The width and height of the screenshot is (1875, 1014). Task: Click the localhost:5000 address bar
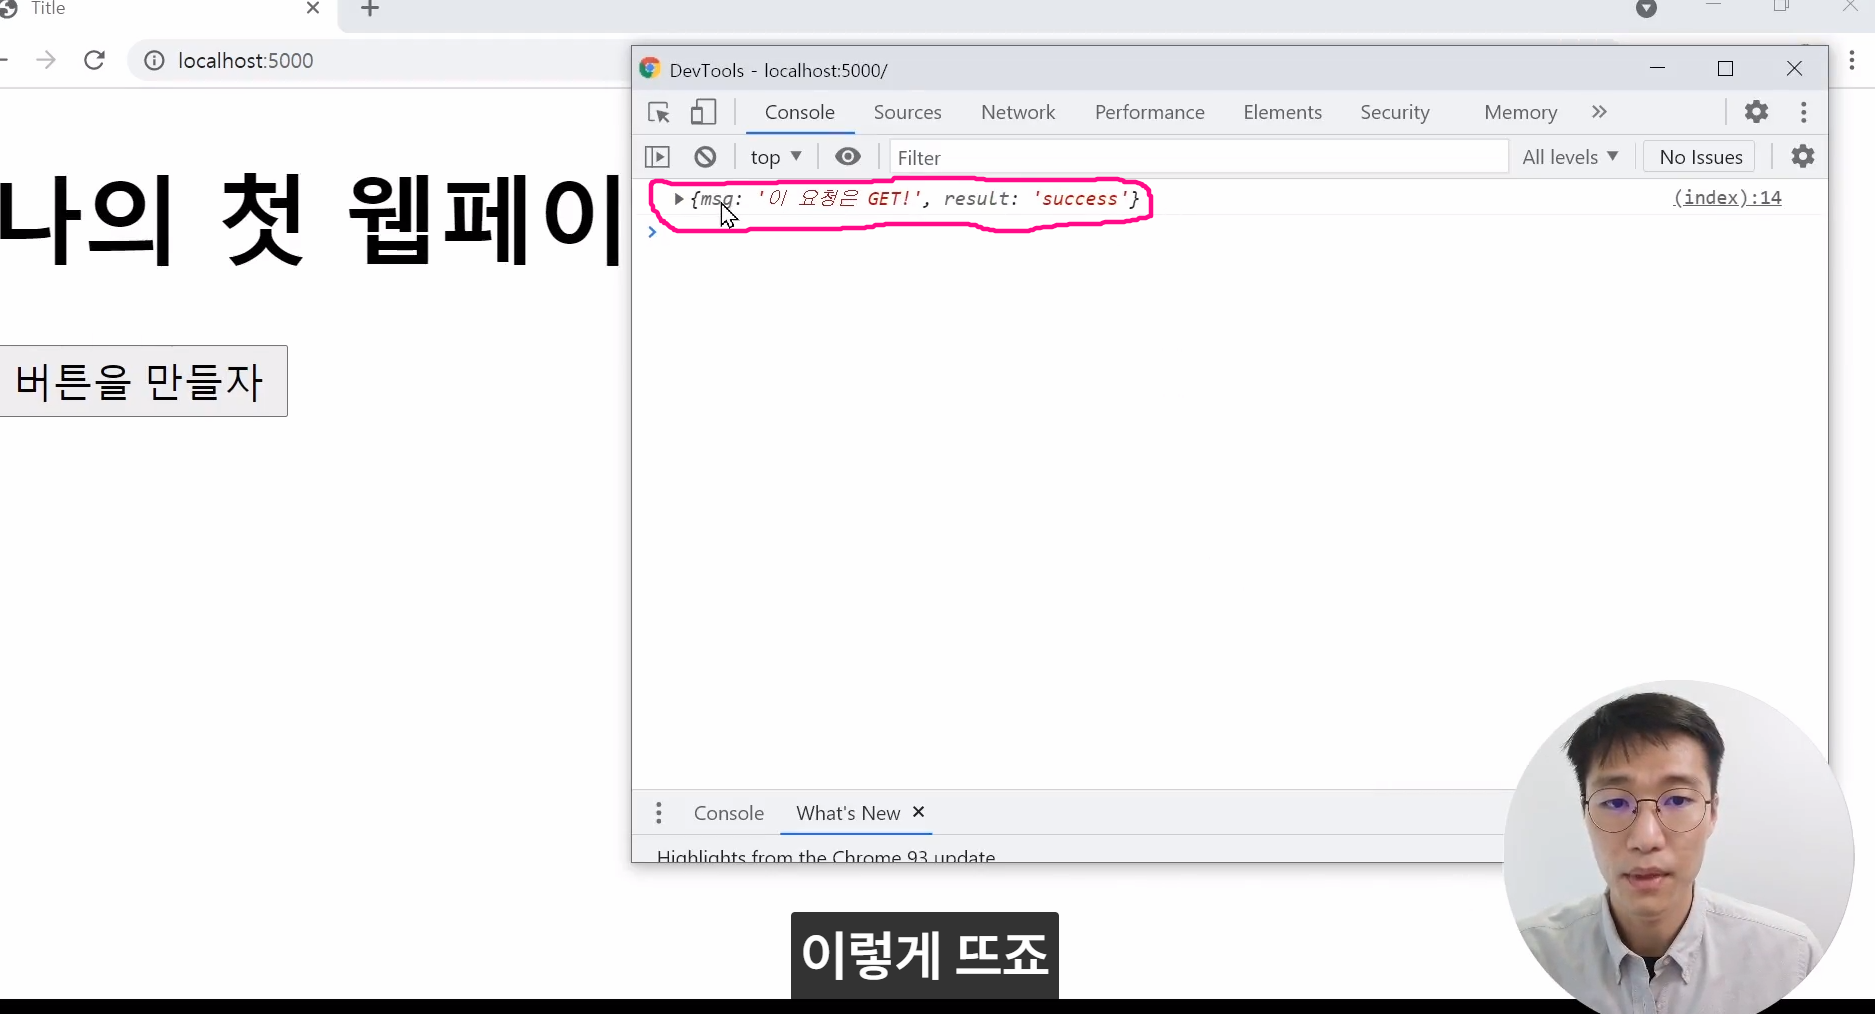246,61
